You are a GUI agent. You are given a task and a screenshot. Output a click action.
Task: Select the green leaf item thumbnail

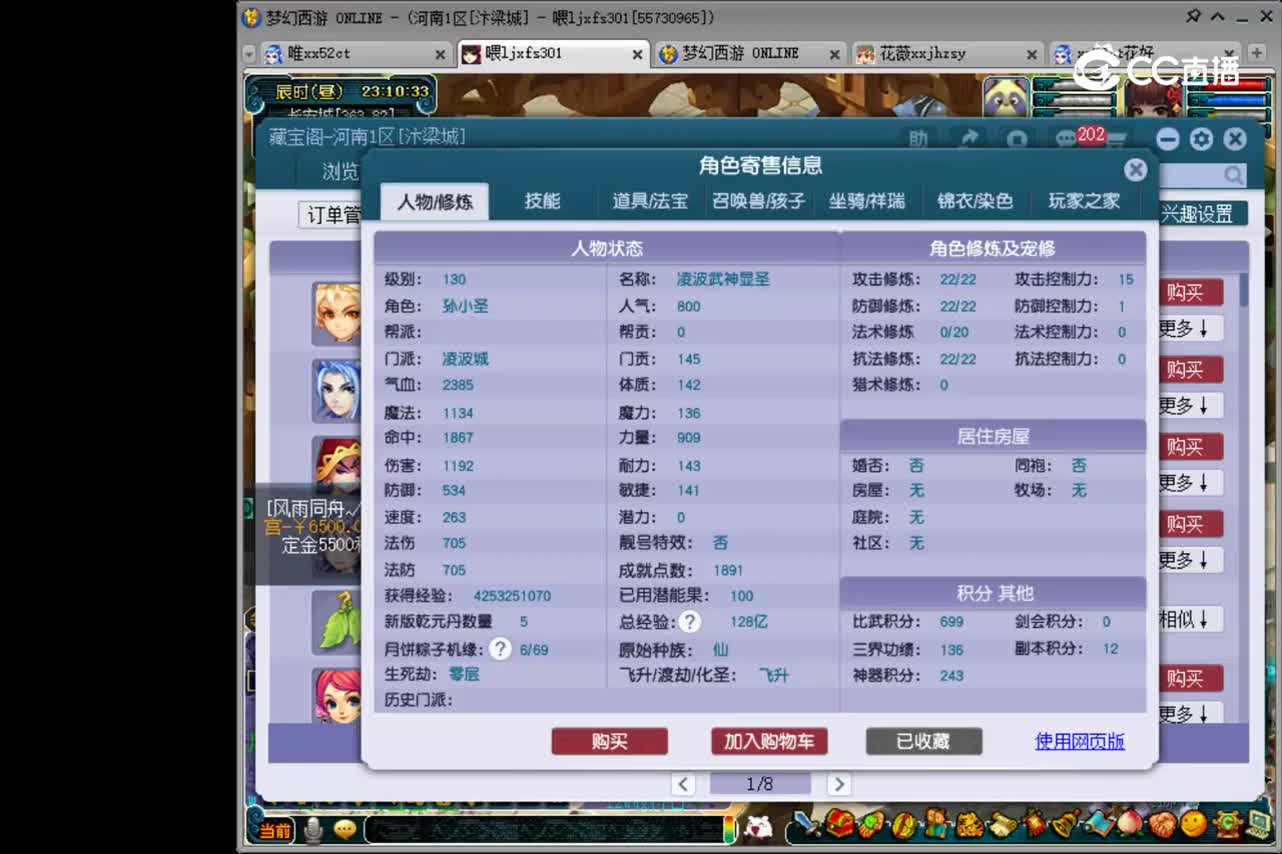pyautogui.click(x=336, y=621)
